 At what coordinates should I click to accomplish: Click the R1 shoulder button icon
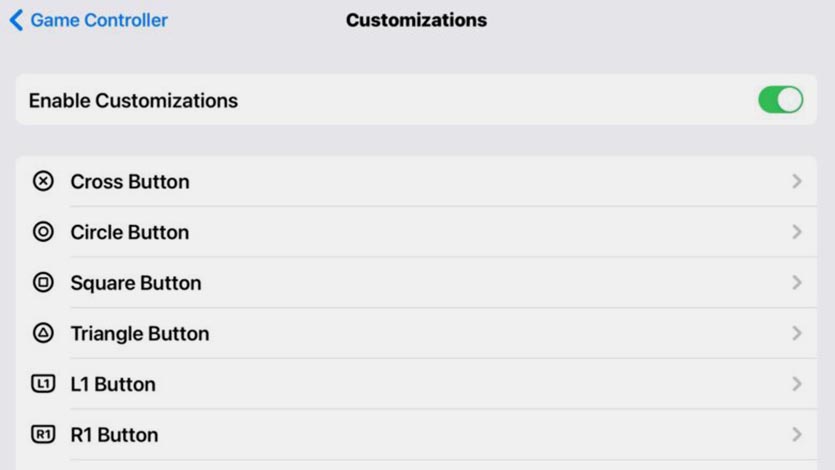43,434
